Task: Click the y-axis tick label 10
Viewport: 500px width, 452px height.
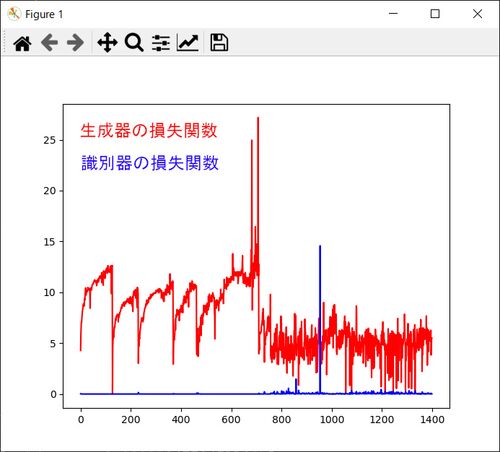Action: 49,293
